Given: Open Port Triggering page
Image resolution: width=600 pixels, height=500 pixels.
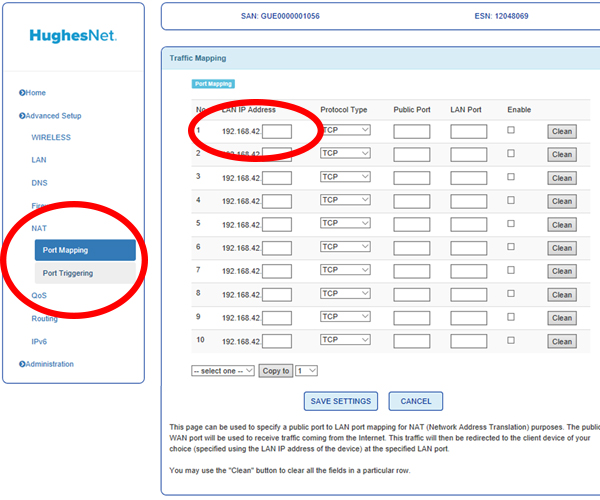Looking at the screenshot, I should click(x=85, y=273).
